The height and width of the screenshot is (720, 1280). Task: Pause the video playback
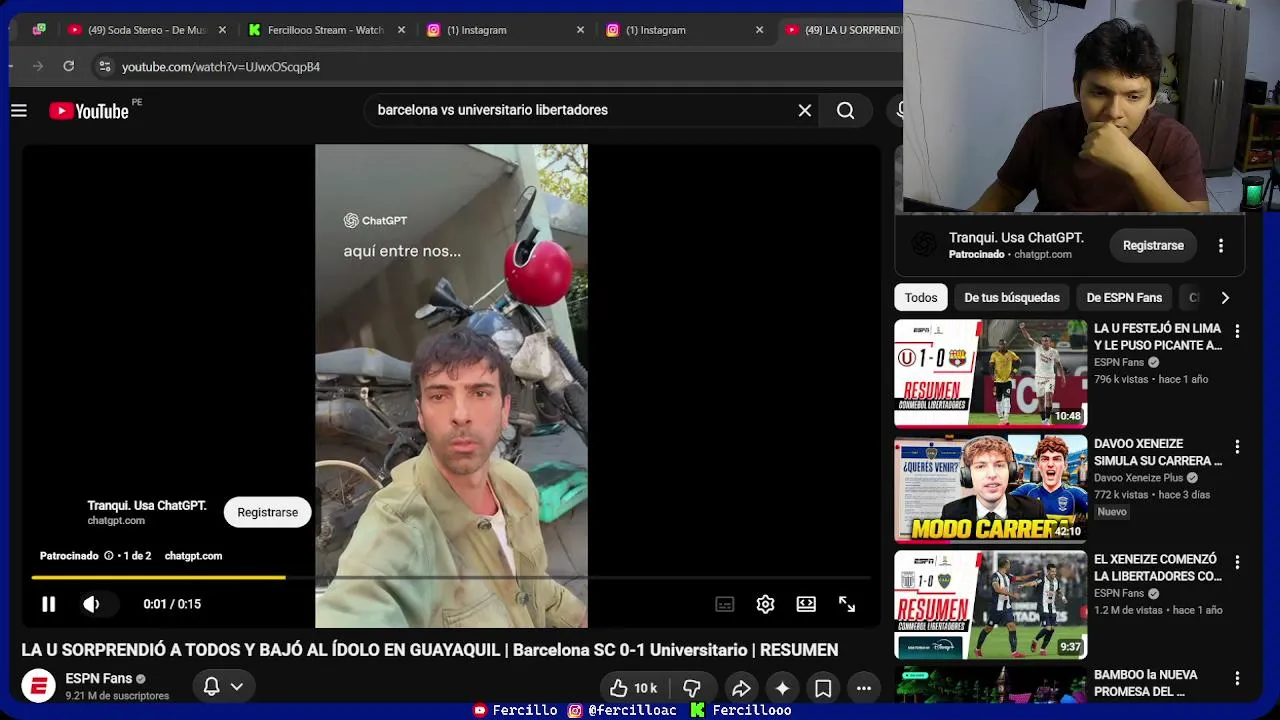(x=48, y=604)
